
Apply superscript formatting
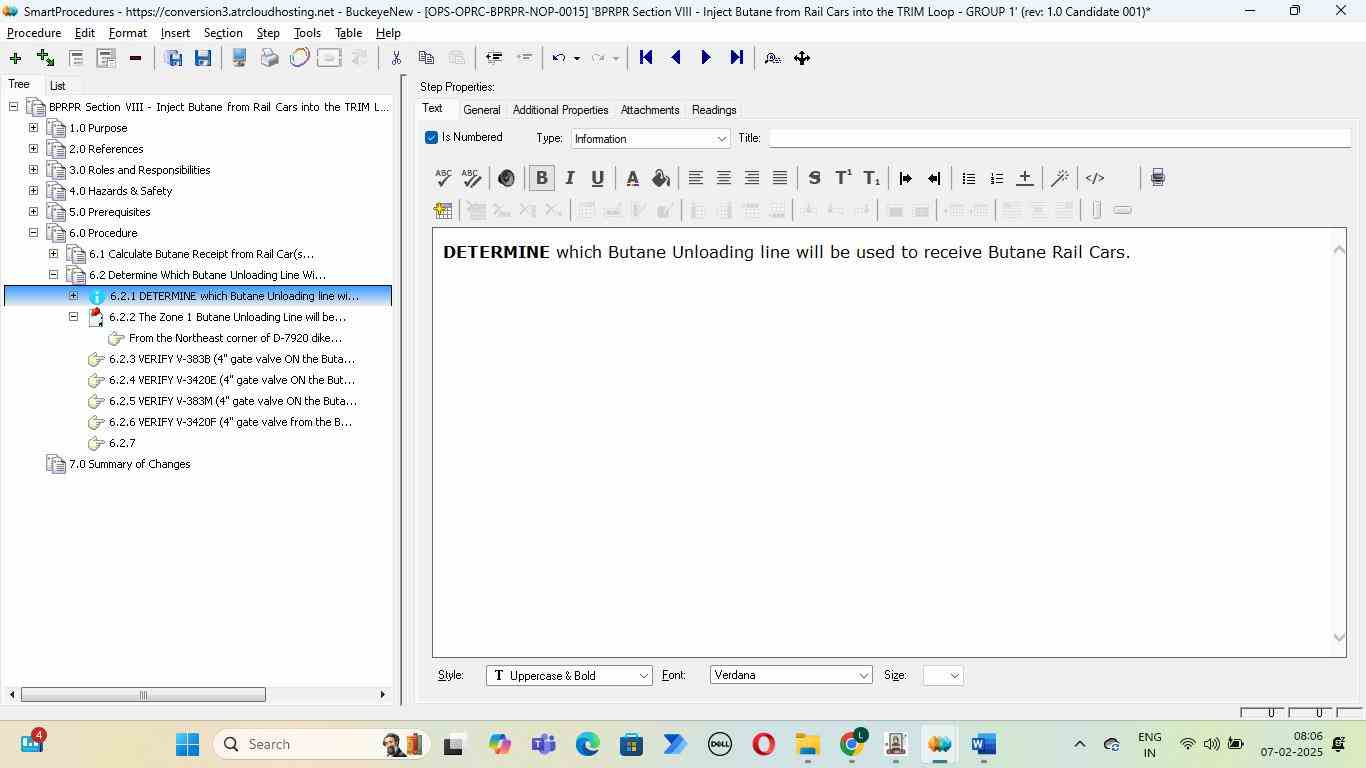843,178
